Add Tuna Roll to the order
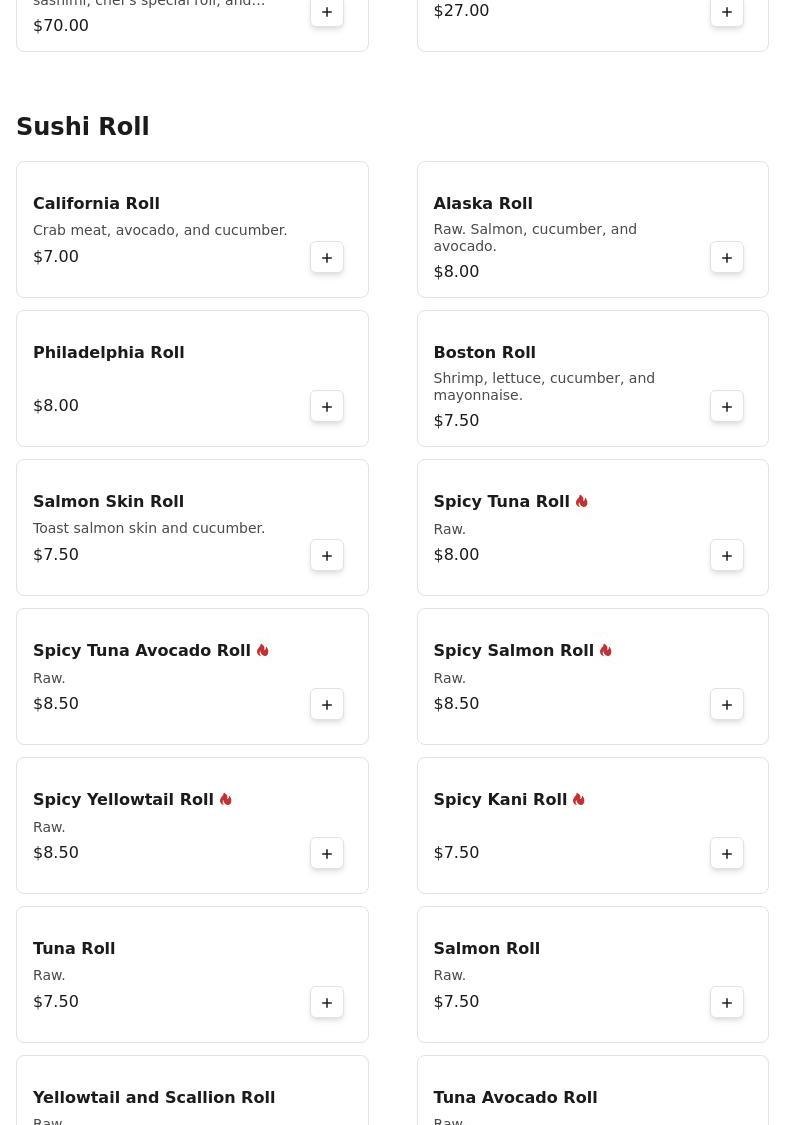 (x=327, y=1003)
